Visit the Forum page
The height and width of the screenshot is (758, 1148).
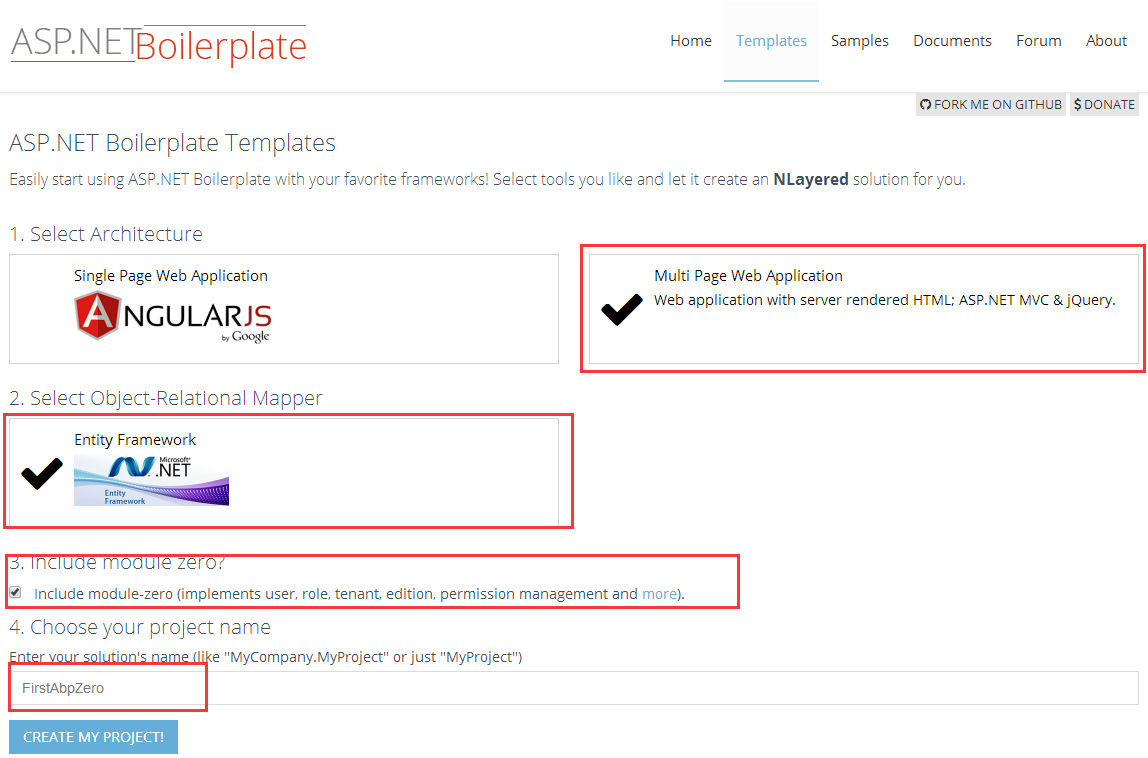tap(1038, 41)
